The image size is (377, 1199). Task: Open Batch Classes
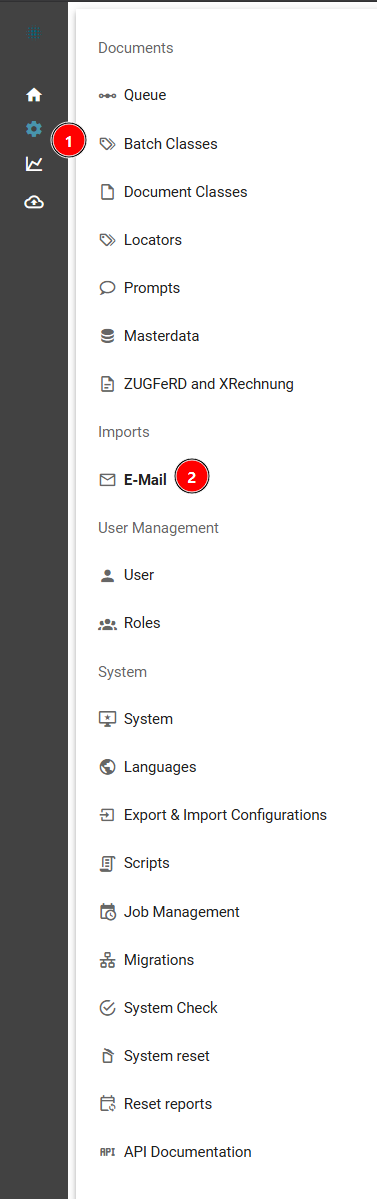pos(171,144)
